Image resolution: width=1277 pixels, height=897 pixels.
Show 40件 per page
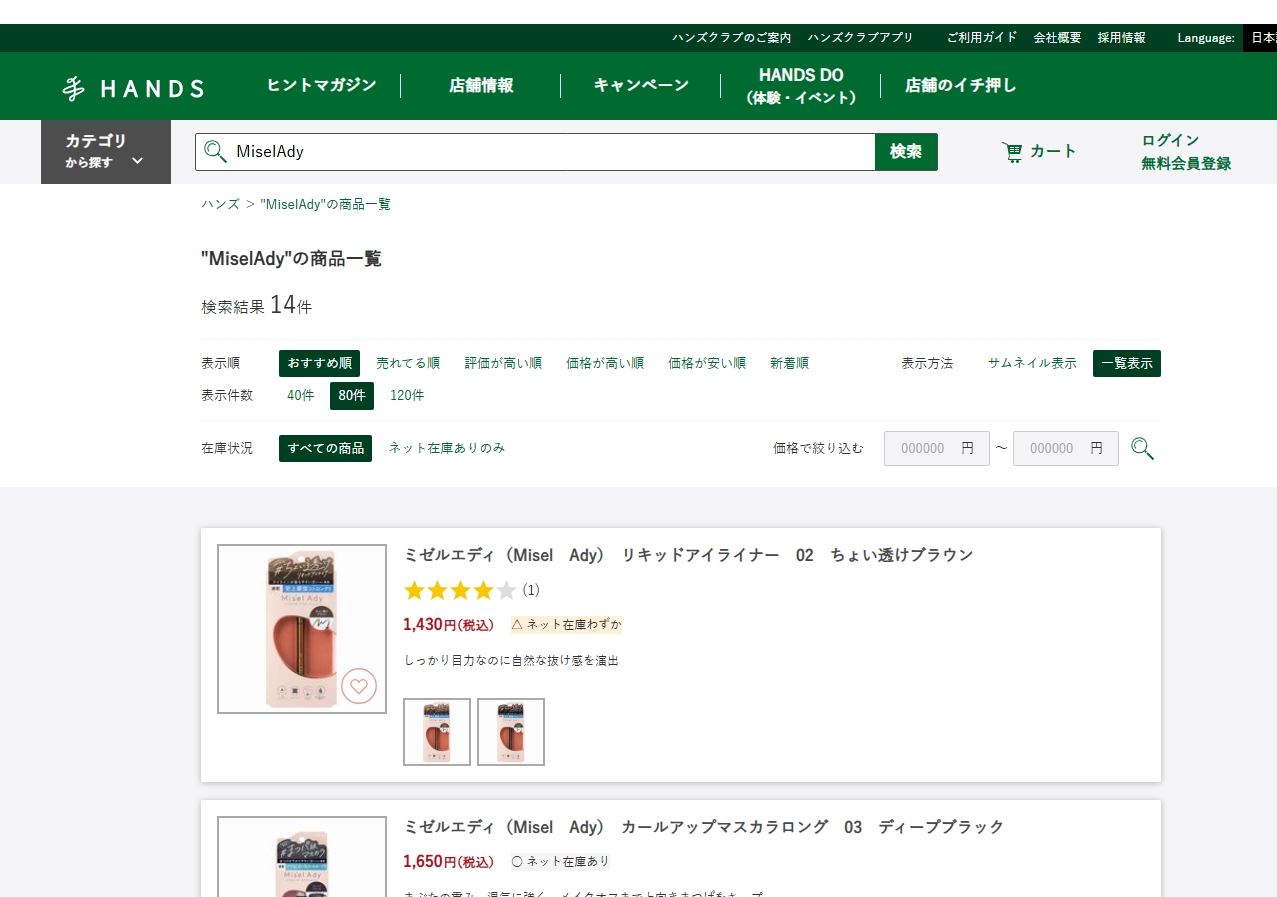(300, 395)
